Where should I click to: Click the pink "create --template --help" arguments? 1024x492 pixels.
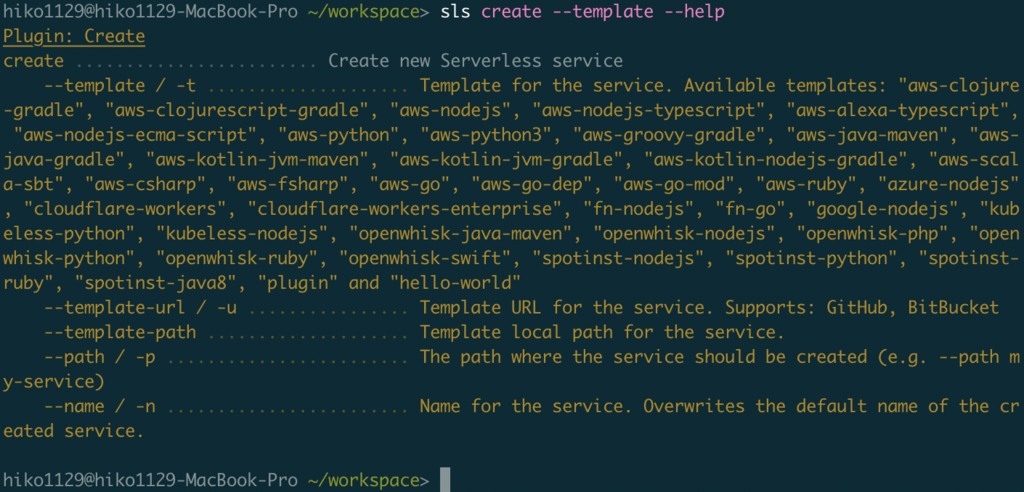pyautogui.click(x=603, y=12)
